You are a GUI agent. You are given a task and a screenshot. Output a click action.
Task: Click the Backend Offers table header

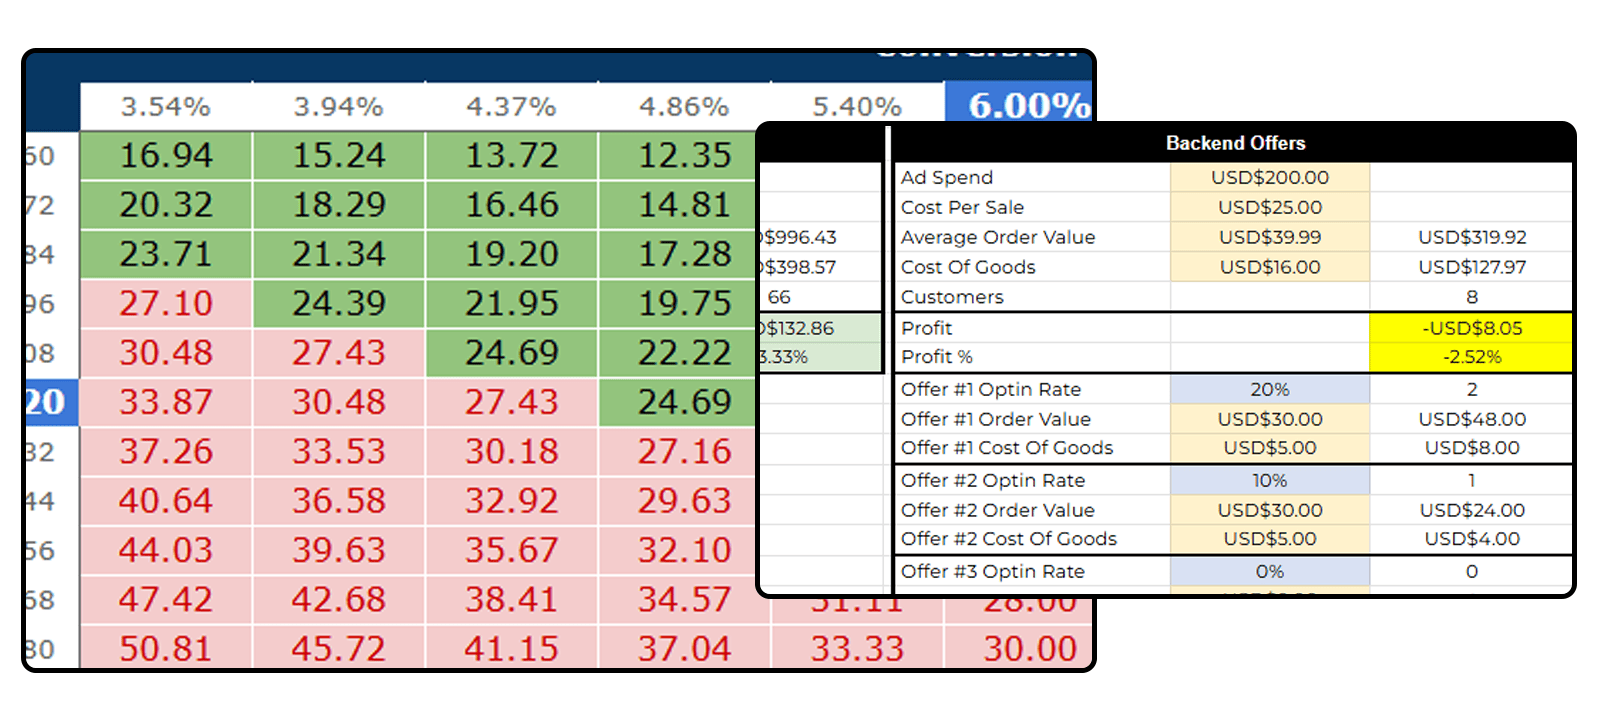(1234, 143)
